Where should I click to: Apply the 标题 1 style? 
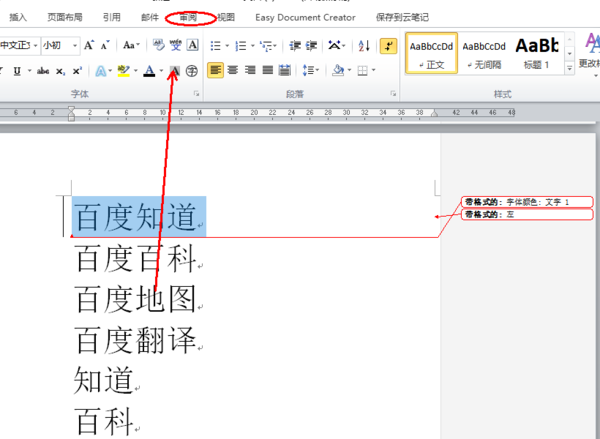click(537, 53)
